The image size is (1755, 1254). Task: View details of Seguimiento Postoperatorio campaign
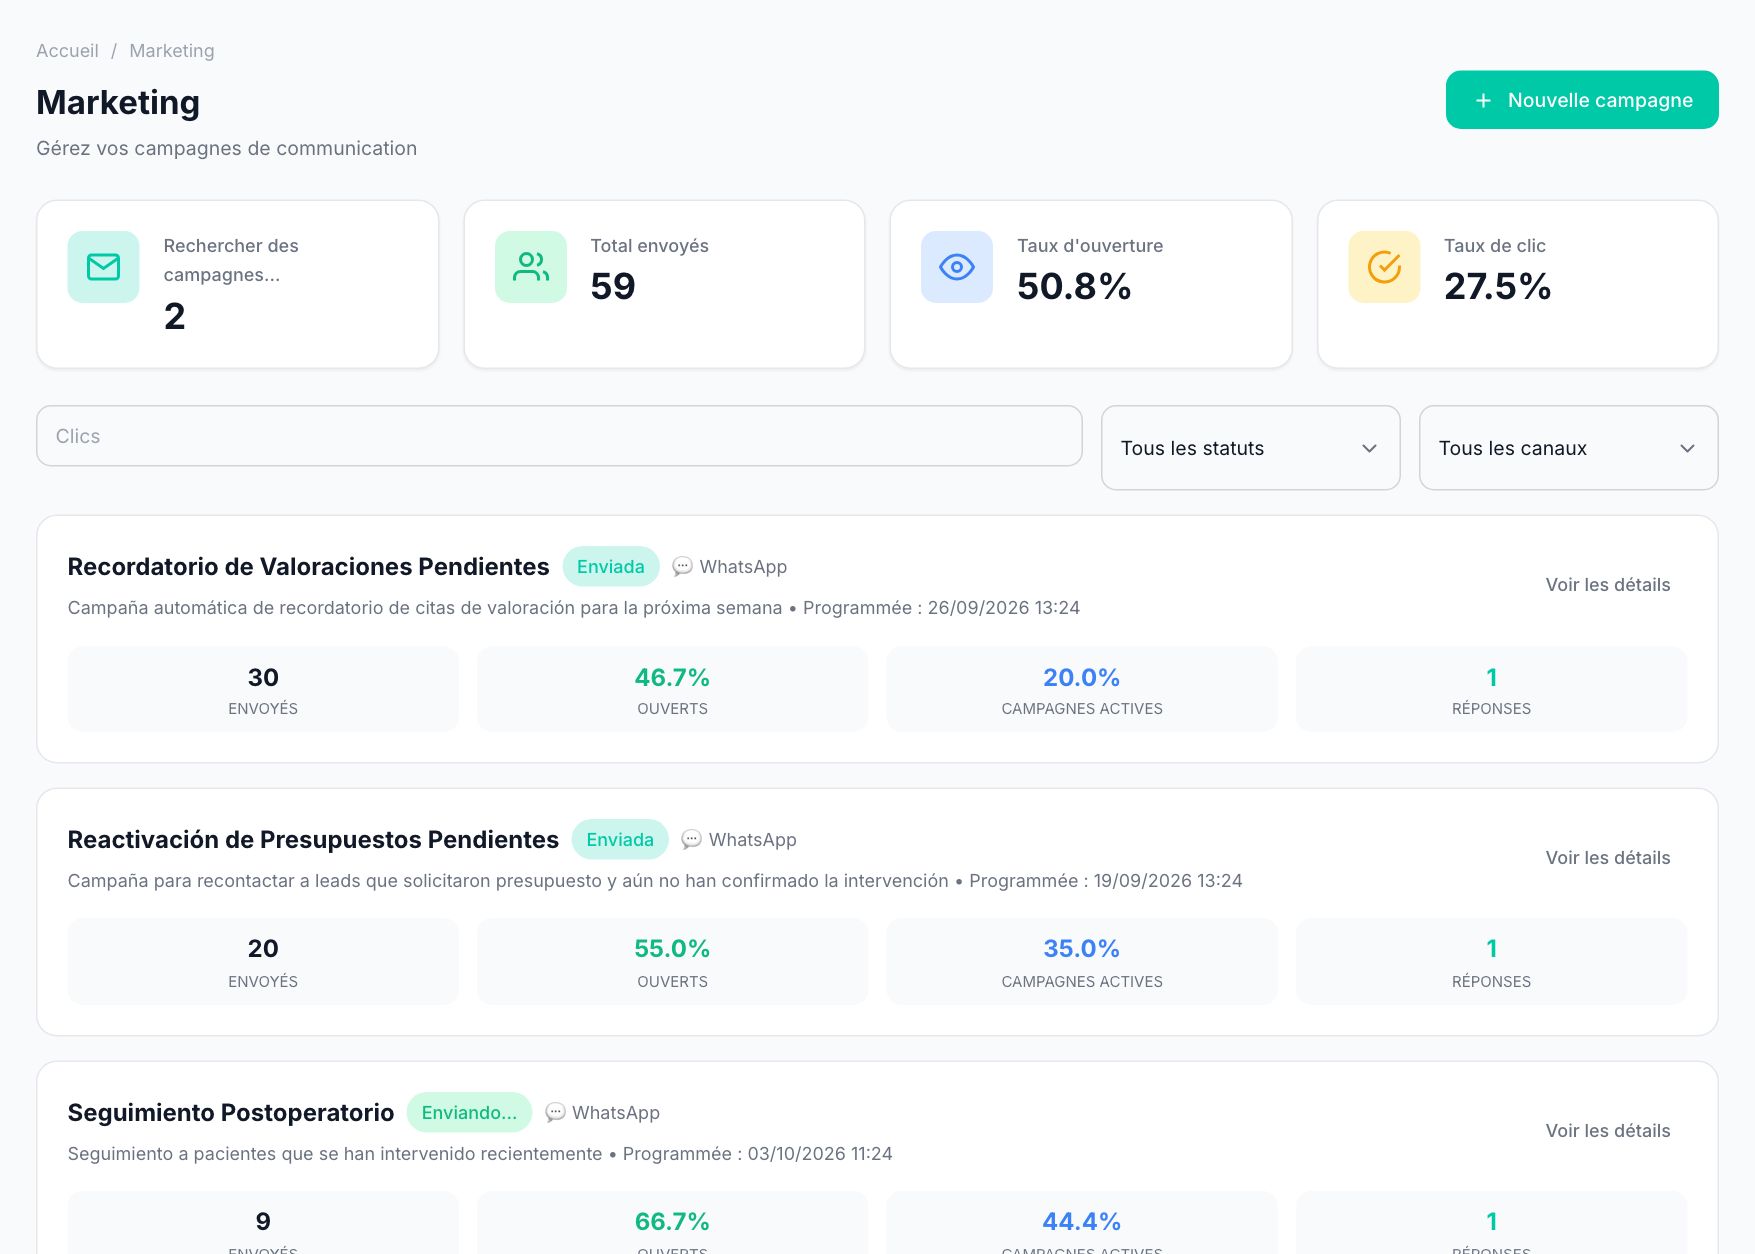click(x=1607, y=1131)
